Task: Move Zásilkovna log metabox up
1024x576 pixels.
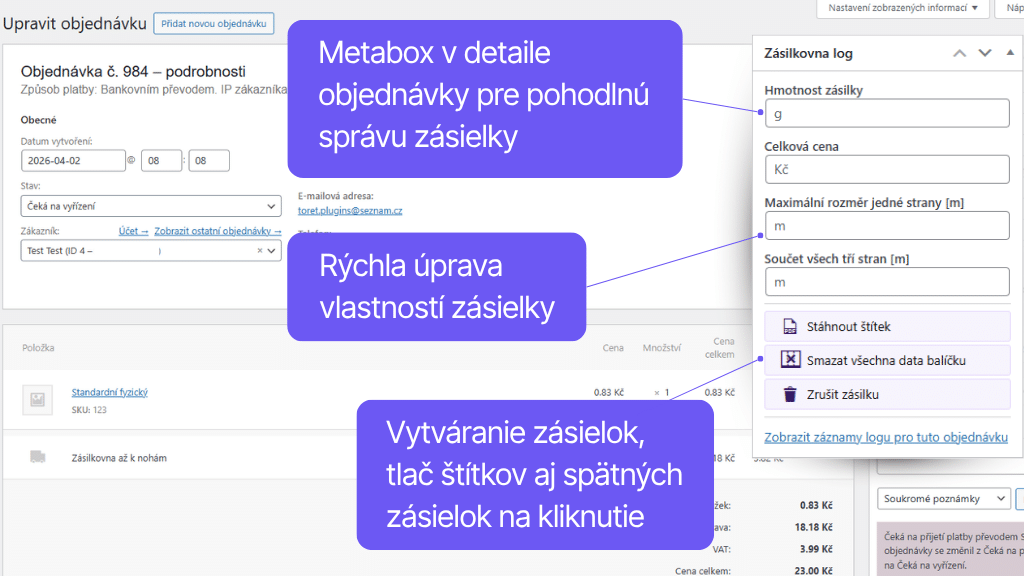Action: click(x=959, y=54)
